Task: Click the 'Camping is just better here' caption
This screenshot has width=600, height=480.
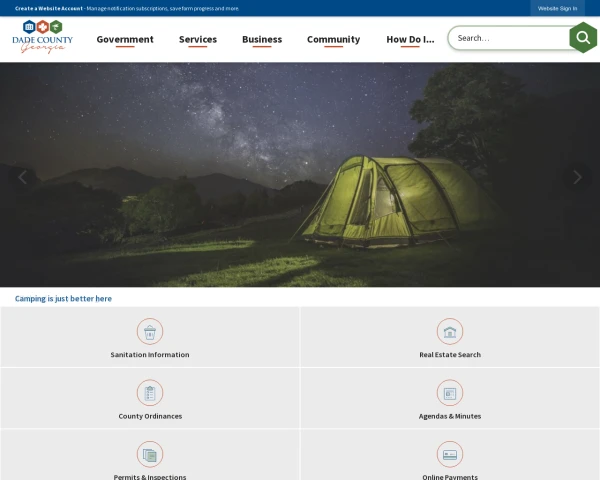Action: 64,299
